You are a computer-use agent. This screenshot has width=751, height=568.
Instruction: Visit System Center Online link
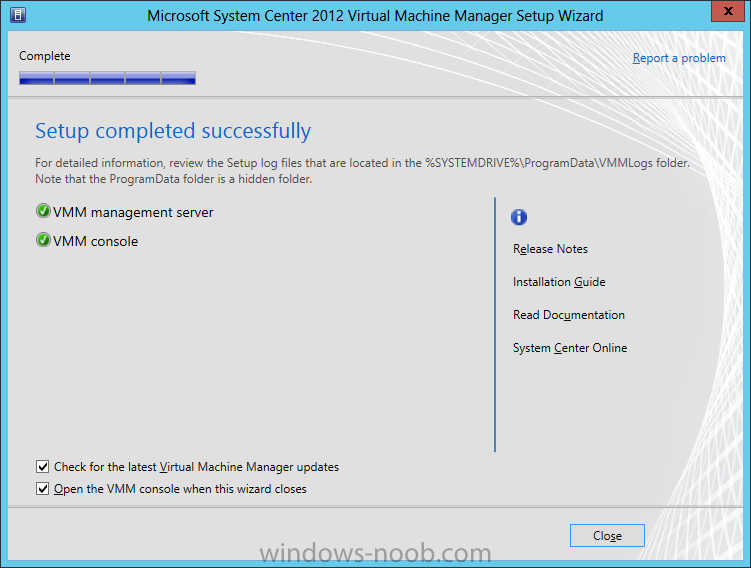pos(570,348)
